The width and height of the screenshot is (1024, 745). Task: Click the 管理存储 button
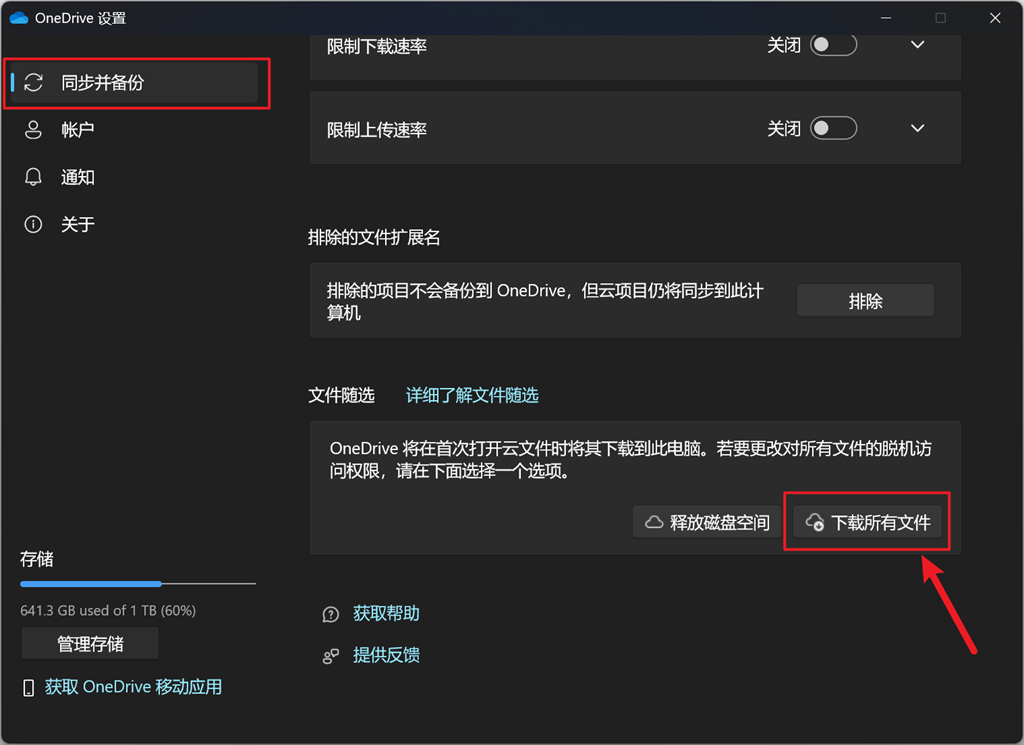90,644
